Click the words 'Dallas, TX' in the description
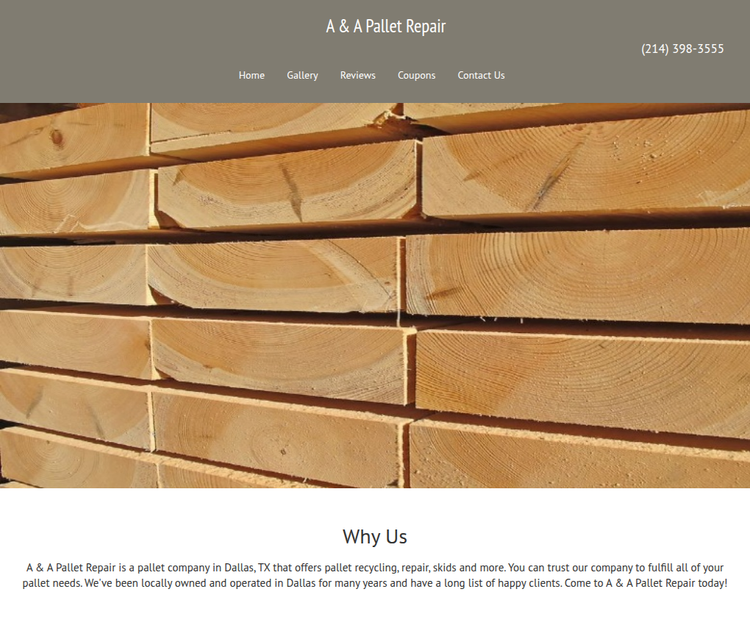Screen dimensions: 750x628 coord(247,568)
